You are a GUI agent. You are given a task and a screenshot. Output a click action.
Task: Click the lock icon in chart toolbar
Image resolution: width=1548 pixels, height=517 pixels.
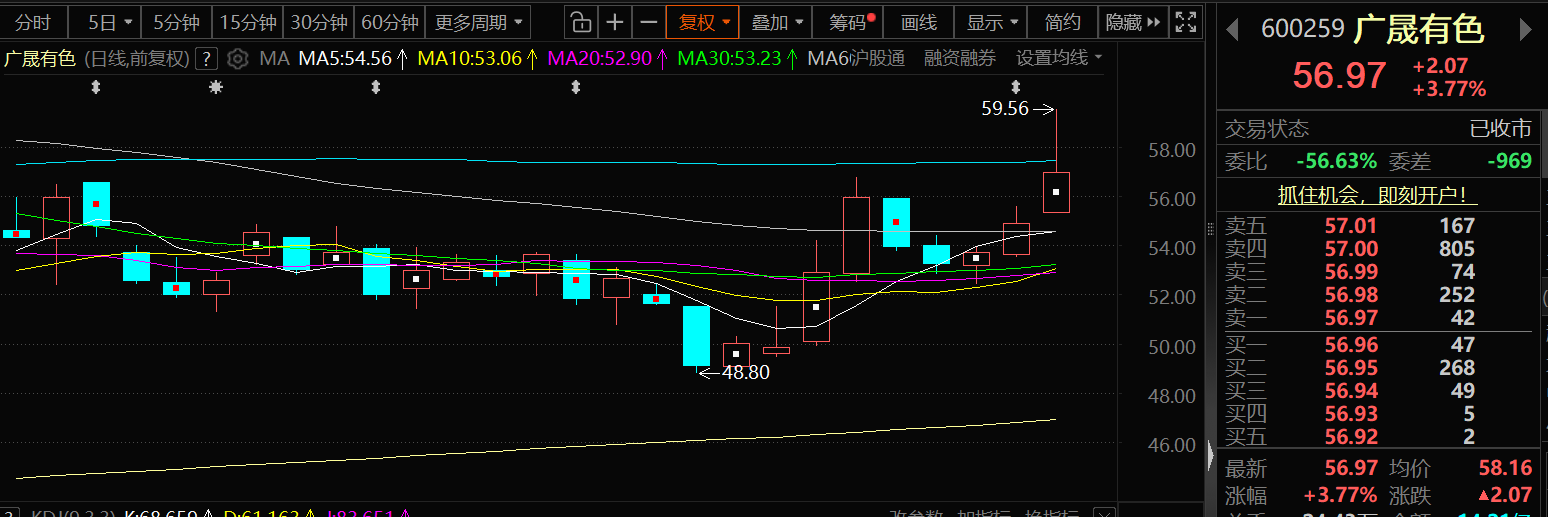point(580,22)
